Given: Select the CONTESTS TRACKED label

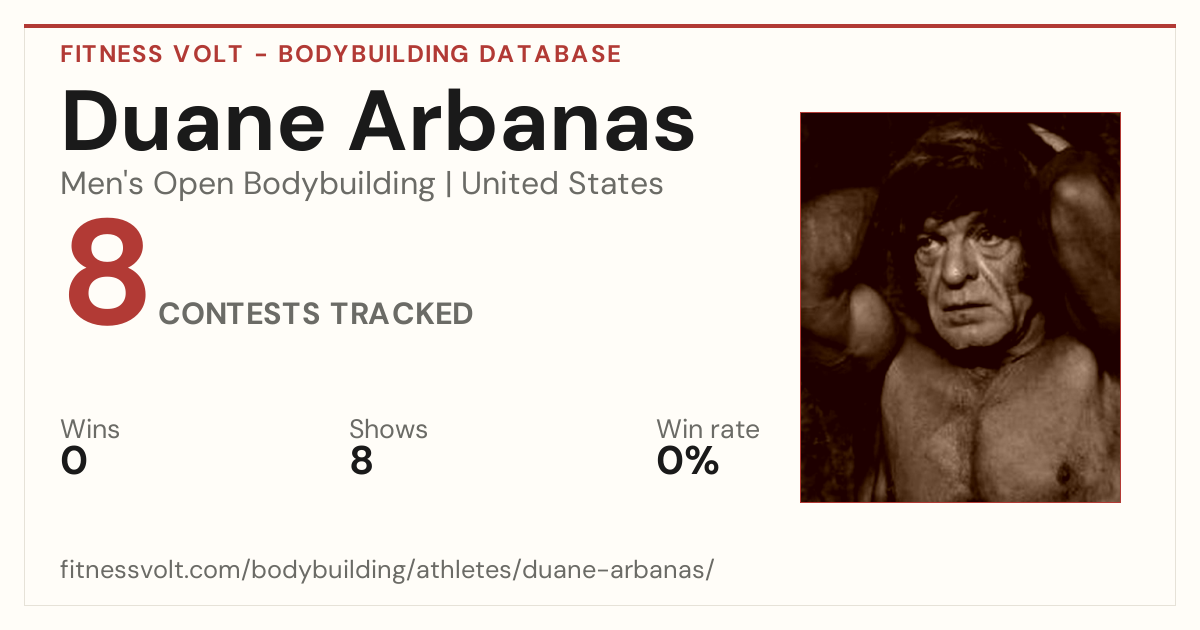Looking at the screenshot, I should (x=316, y=314).
